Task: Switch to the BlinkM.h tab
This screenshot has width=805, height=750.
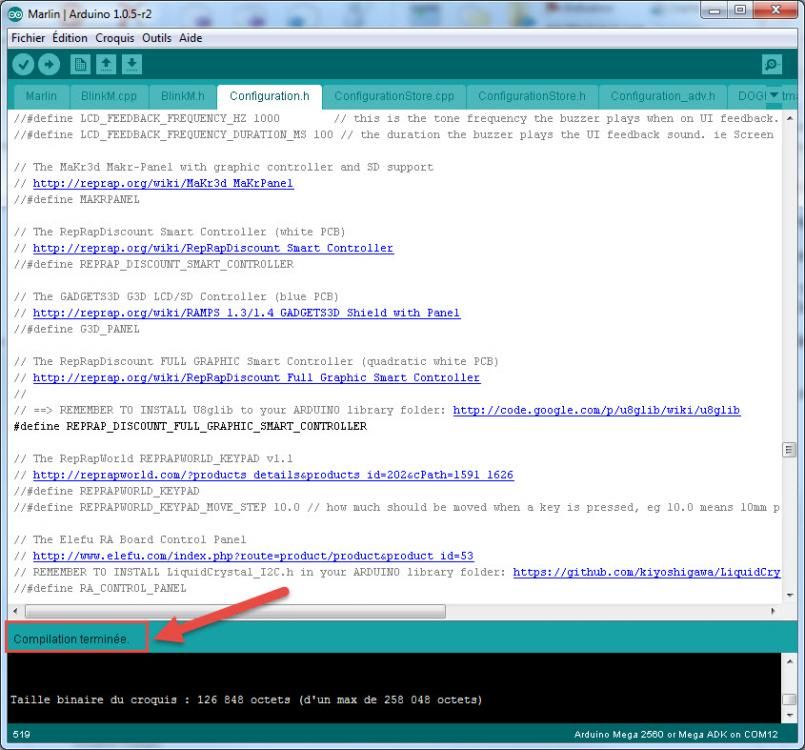Action: [x=183, y=97]
